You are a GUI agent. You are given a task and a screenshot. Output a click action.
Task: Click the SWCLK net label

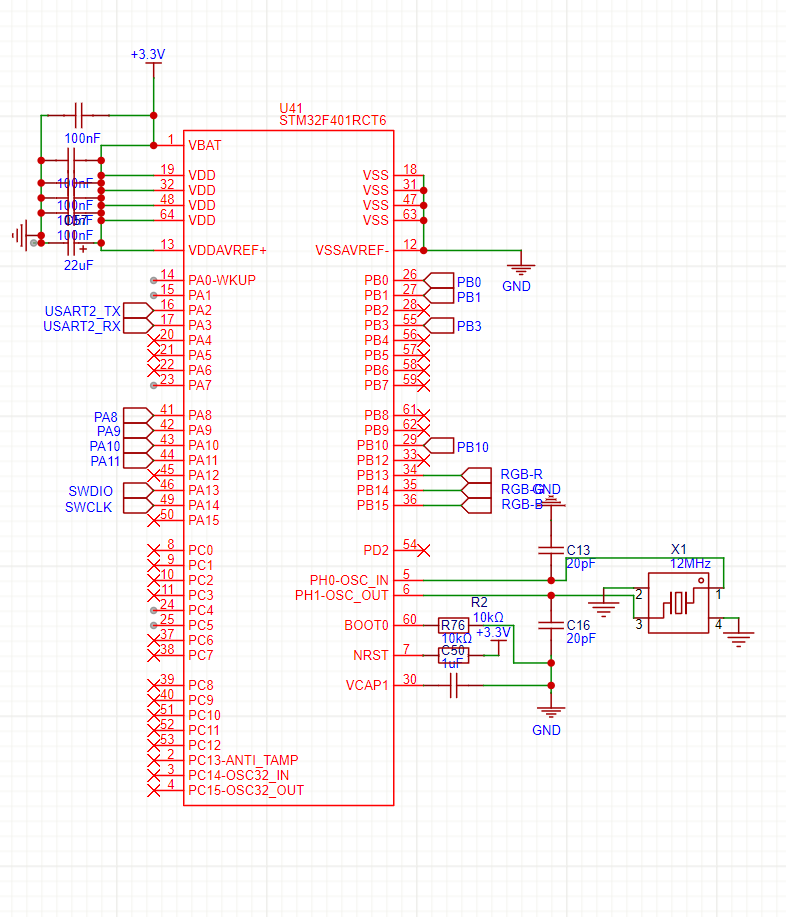[x=90, y=507]
